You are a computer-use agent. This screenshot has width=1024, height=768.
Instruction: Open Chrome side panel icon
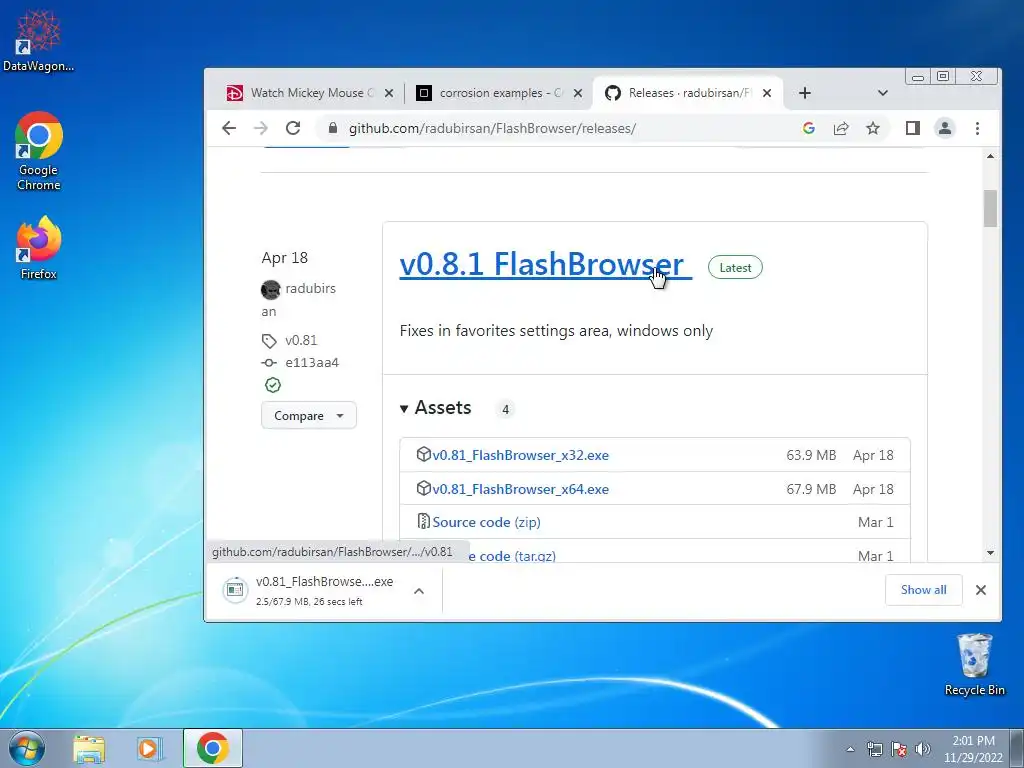coord(912,129)
